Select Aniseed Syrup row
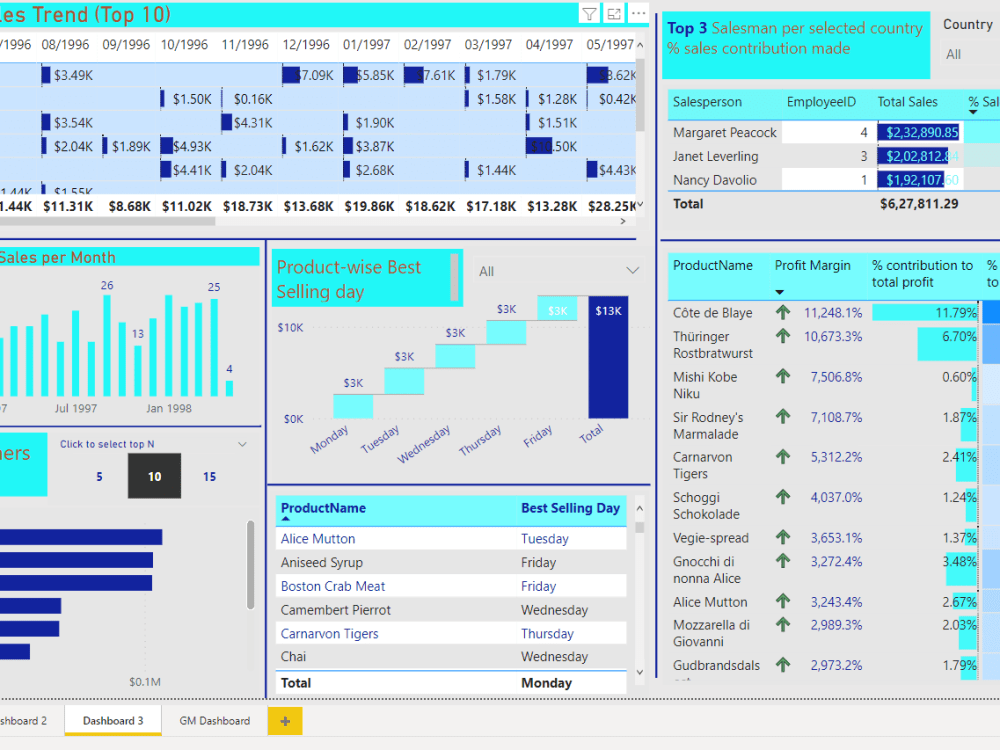1000x750 pixels. pos(321,562)
